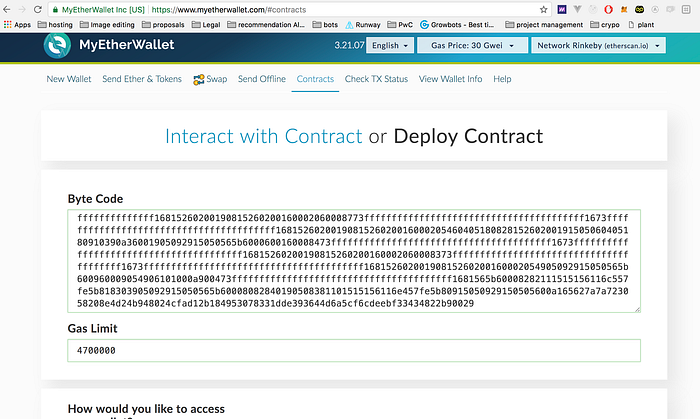Go back with the browser back arrow

coord(7,9)
